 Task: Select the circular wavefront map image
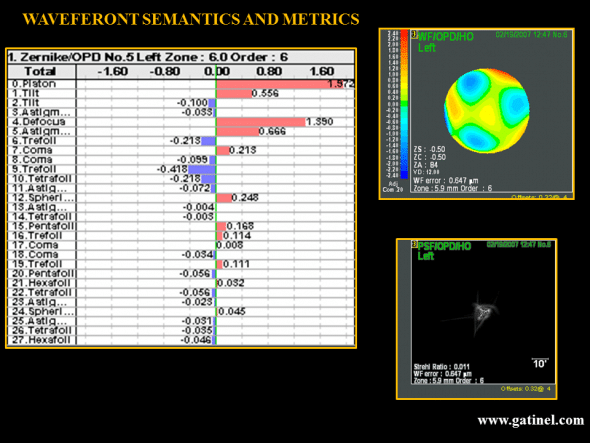[487, 111]
